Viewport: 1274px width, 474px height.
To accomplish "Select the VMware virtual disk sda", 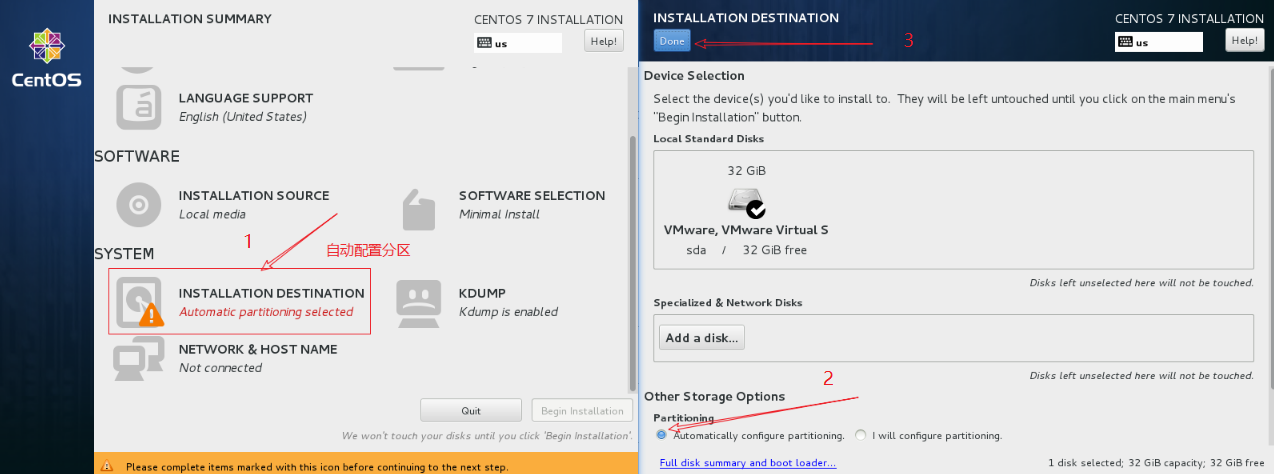I will point(746,210).
